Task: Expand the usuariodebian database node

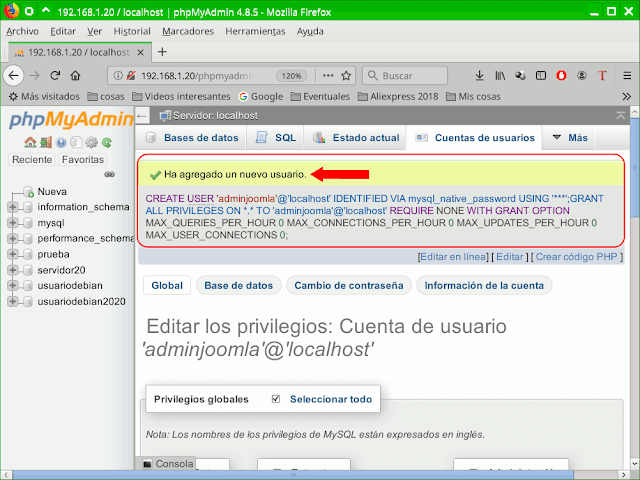Action: [13, 285]
